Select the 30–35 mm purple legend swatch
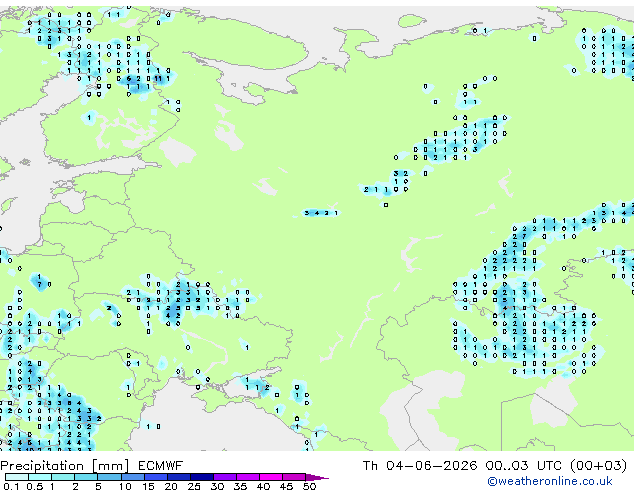The width and height of the screenshot is (634, 490). click(224, 477)
